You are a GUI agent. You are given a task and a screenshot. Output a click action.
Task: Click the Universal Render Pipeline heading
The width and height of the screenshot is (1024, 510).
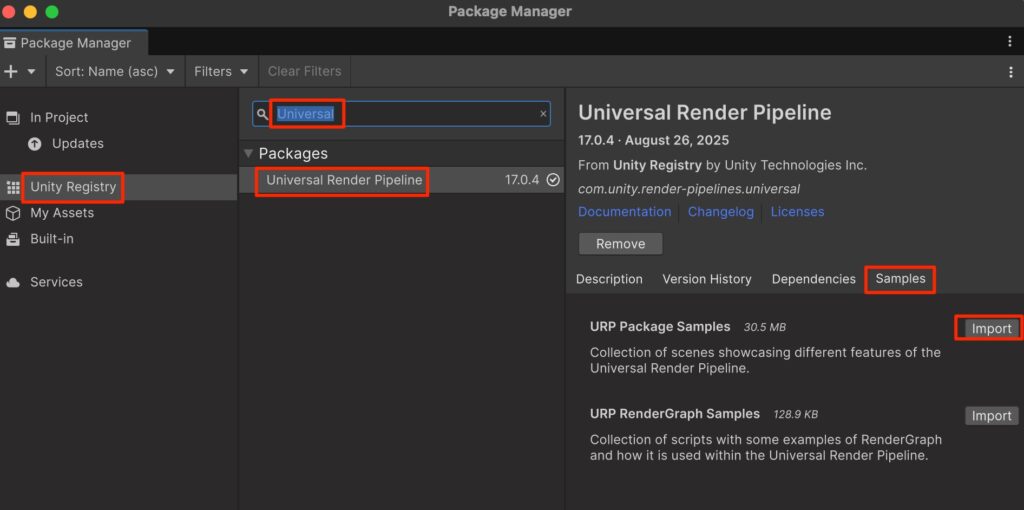[704, 112]
